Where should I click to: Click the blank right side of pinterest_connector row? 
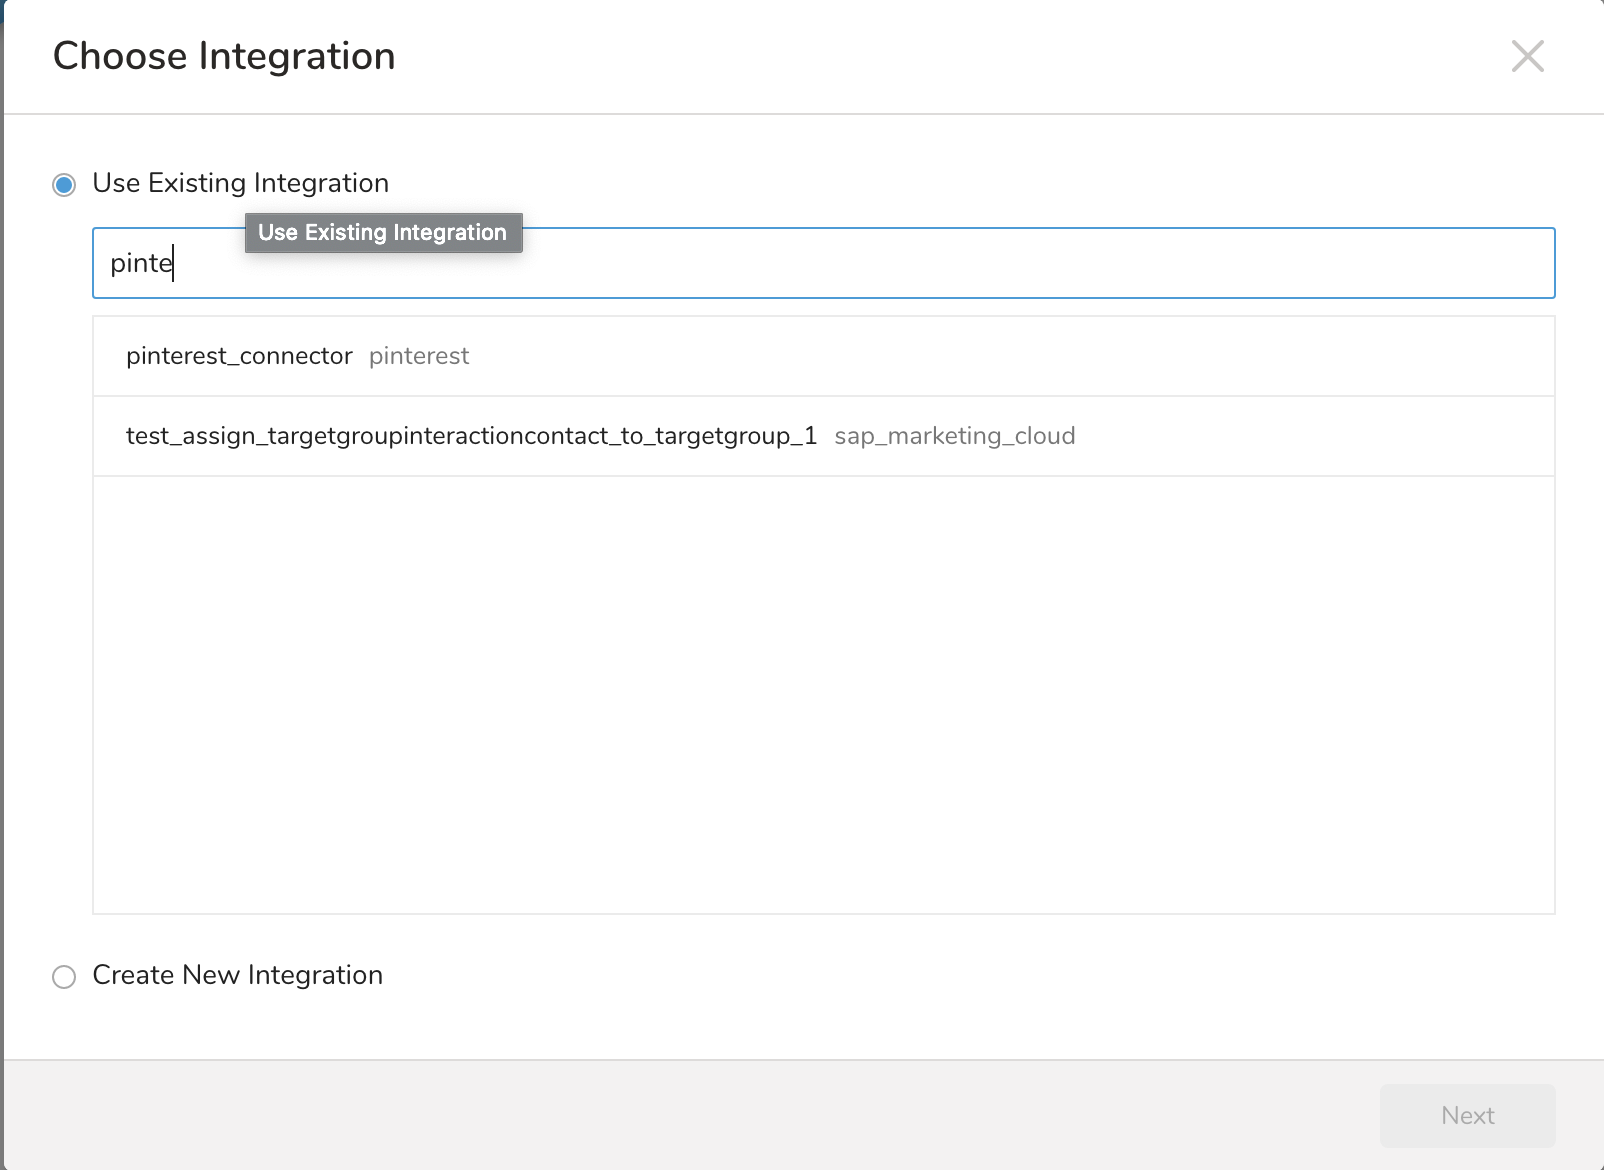[1100, 357]
